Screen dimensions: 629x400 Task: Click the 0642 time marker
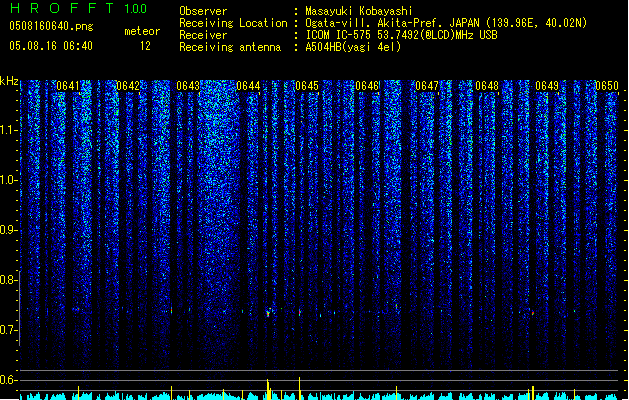tap(128, 86)
